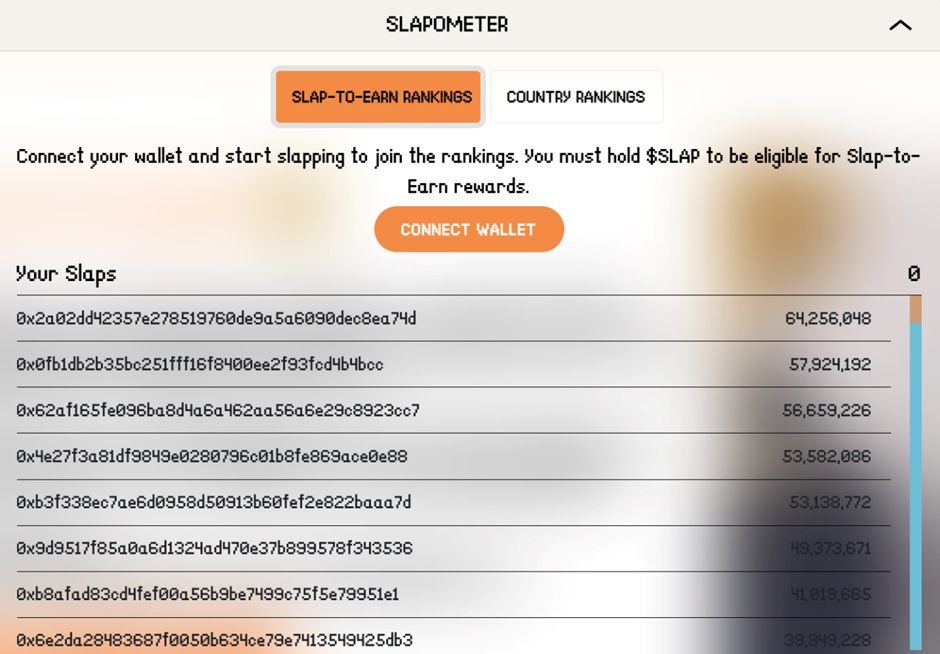Grab the orange scrollbar thumb in rankings

click(x=915, y=310)
